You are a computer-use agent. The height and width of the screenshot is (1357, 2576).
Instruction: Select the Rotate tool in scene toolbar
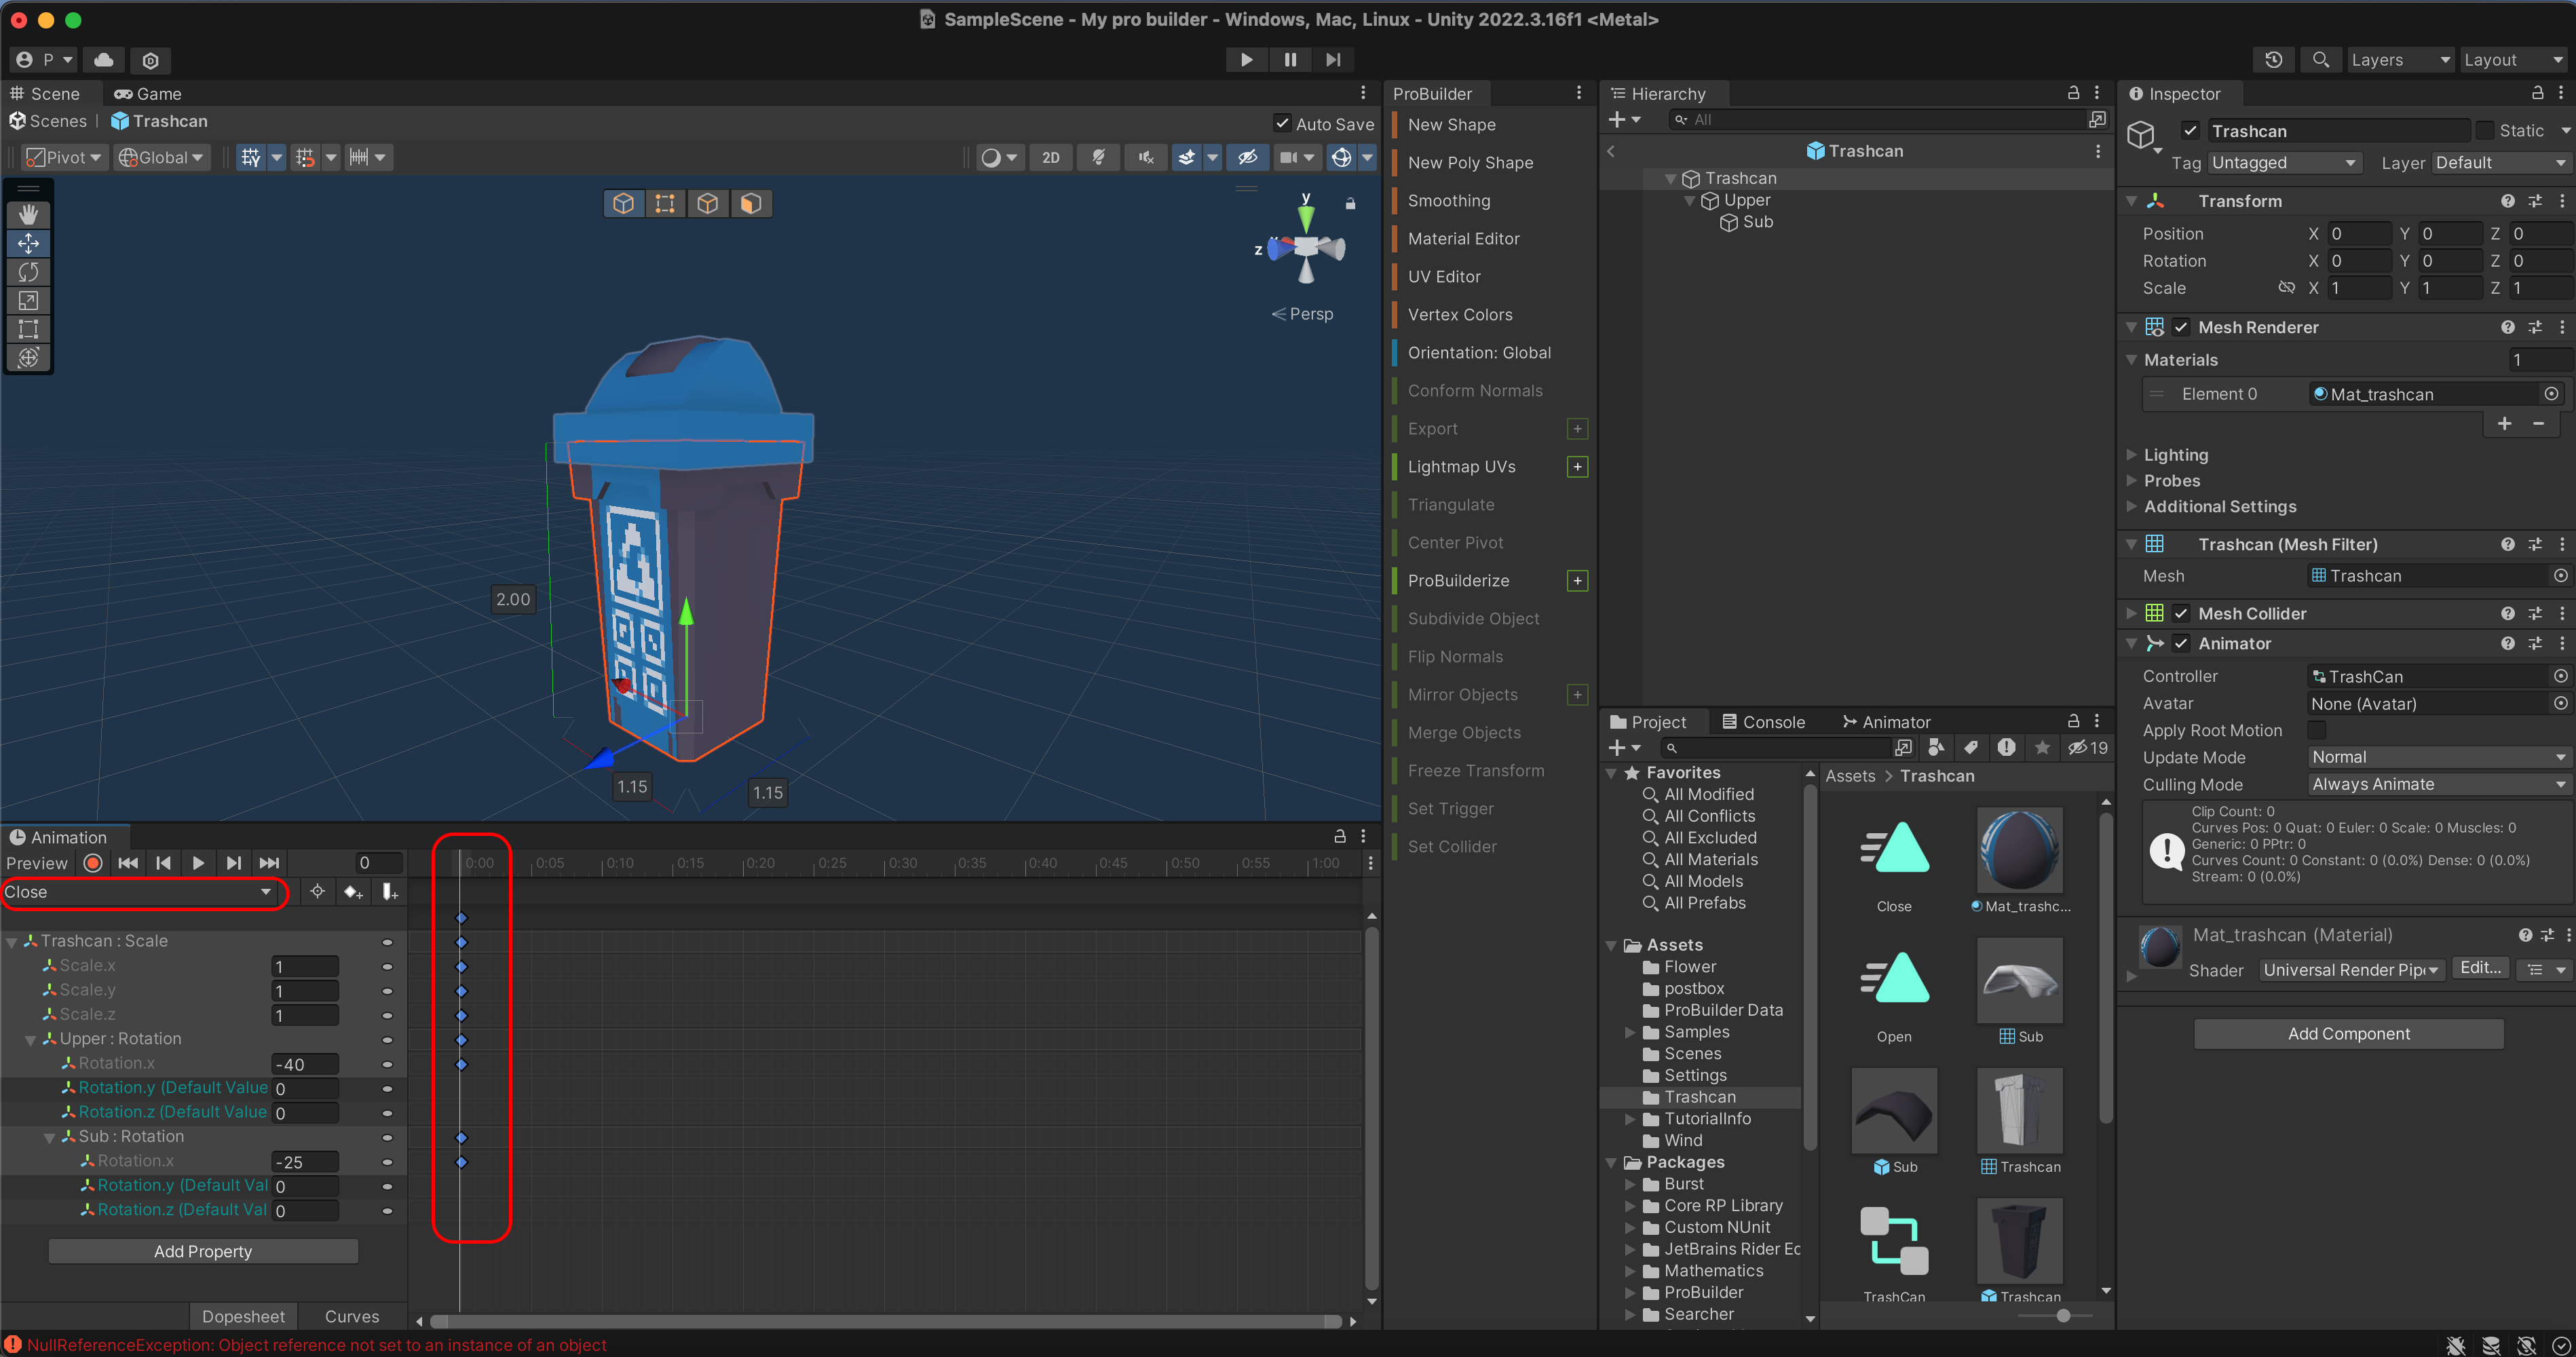coord(28,272)
